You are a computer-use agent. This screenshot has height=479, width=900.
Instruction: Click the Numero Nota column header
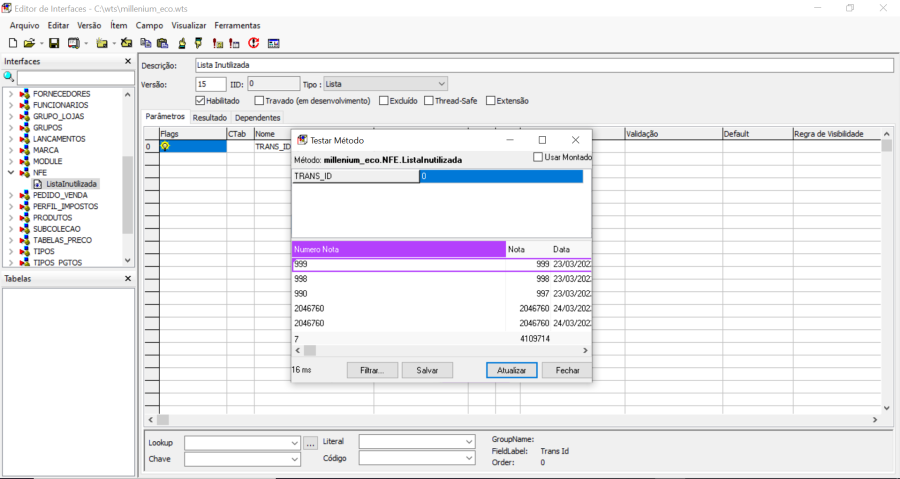(x=399, y=249)
